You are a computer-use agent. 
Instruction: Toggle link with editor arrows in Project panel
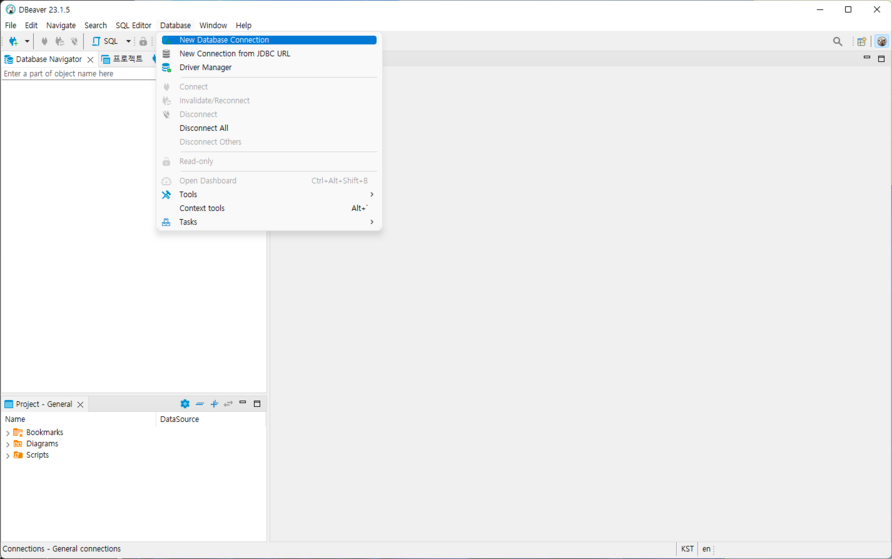(x=228, y=404)
